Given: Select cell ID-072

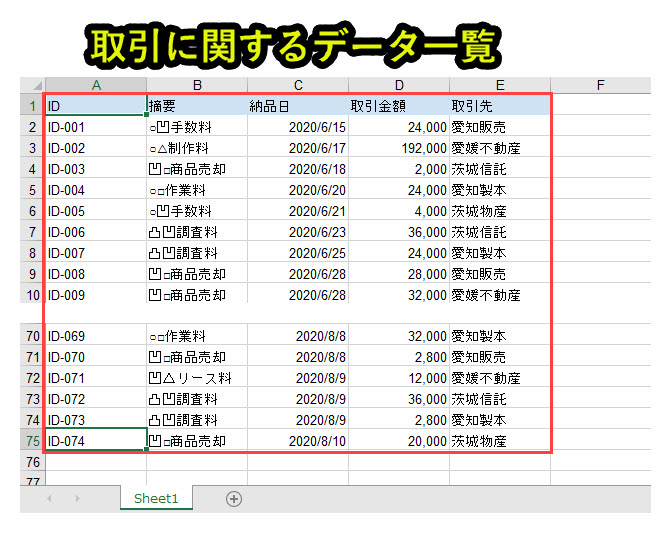Looking at the screenshot, I should 96,398.
